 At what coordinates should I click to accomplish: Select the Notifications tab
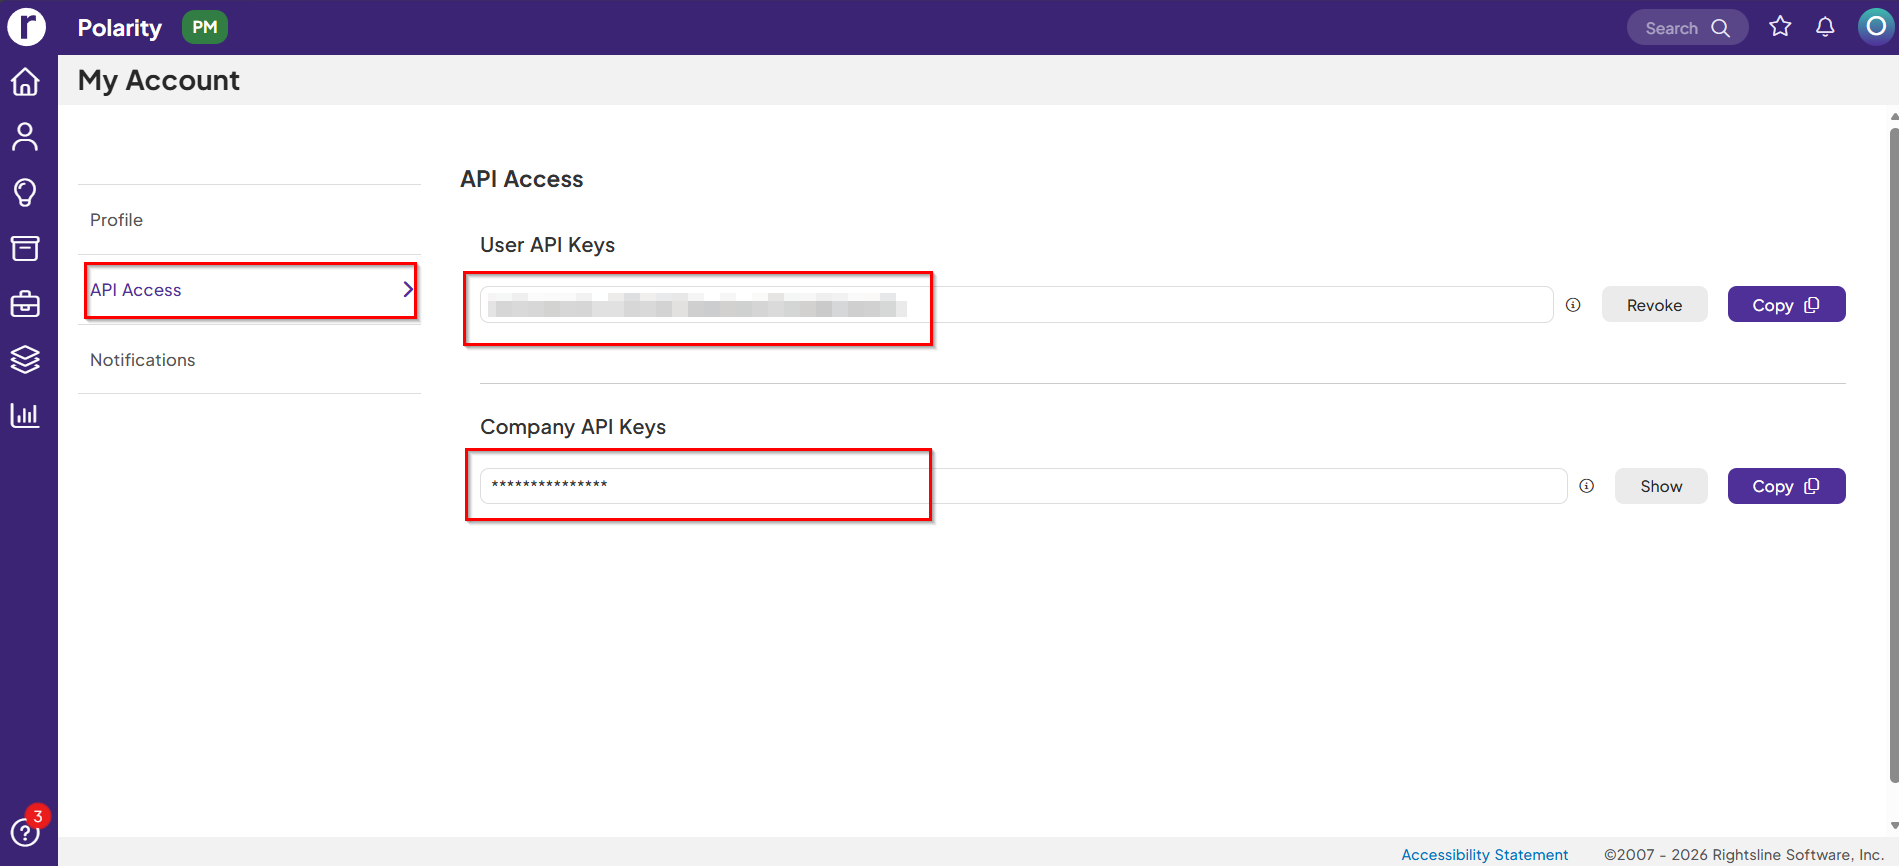click(249, 360)
